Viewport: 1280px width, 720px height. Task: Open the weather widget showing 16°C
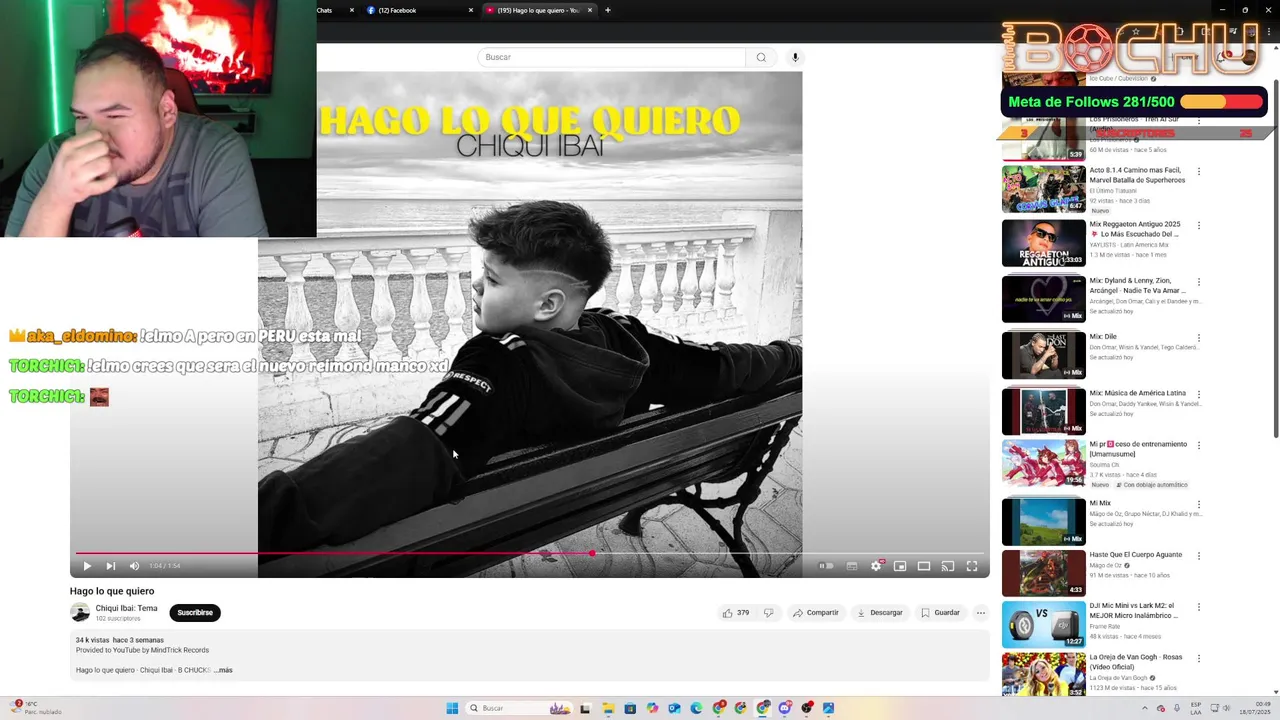[37, 708]
